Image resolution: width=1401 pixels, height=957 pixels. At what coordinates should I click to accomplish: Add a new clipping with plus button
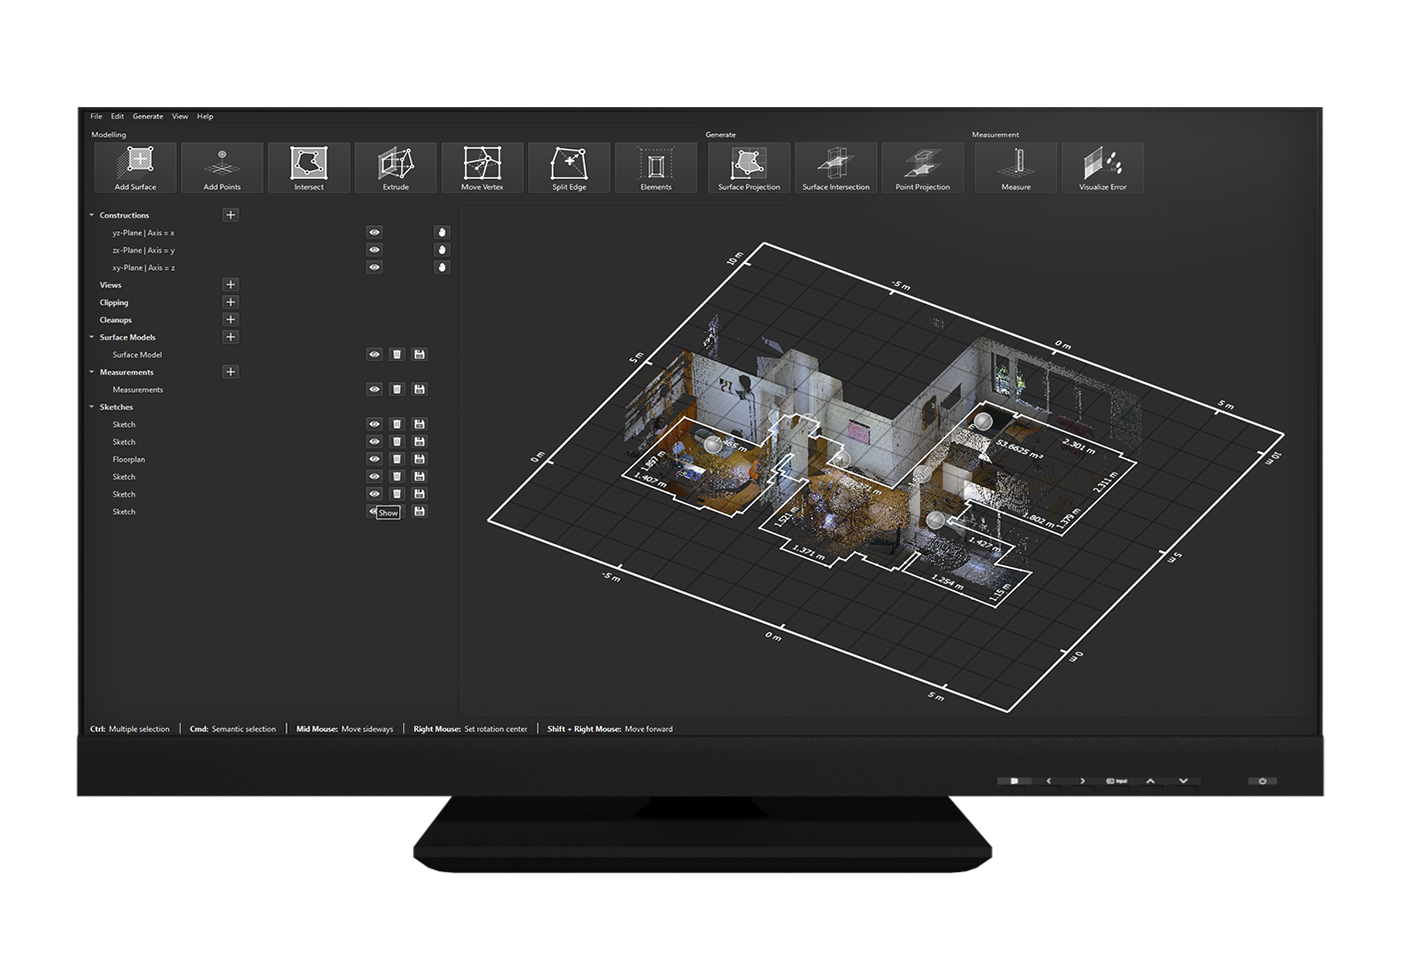tap(230, 302)
